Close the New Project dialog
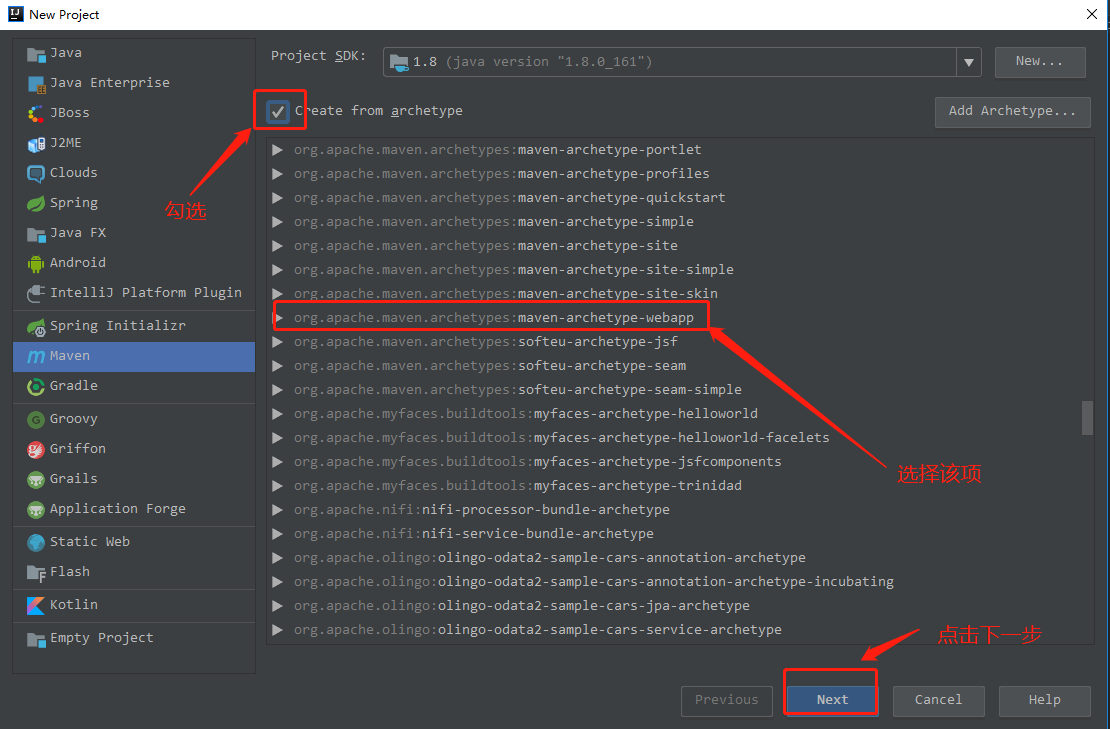The width and height of the screenshot is (1110, 729). click(x=1092, y=14)
